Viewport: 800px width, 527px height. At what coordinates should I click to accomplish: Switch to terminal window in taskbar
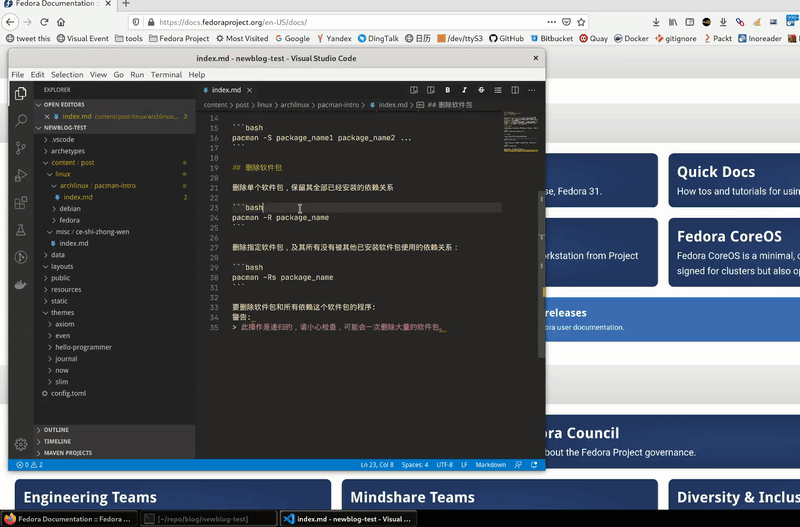click(208, 519)
